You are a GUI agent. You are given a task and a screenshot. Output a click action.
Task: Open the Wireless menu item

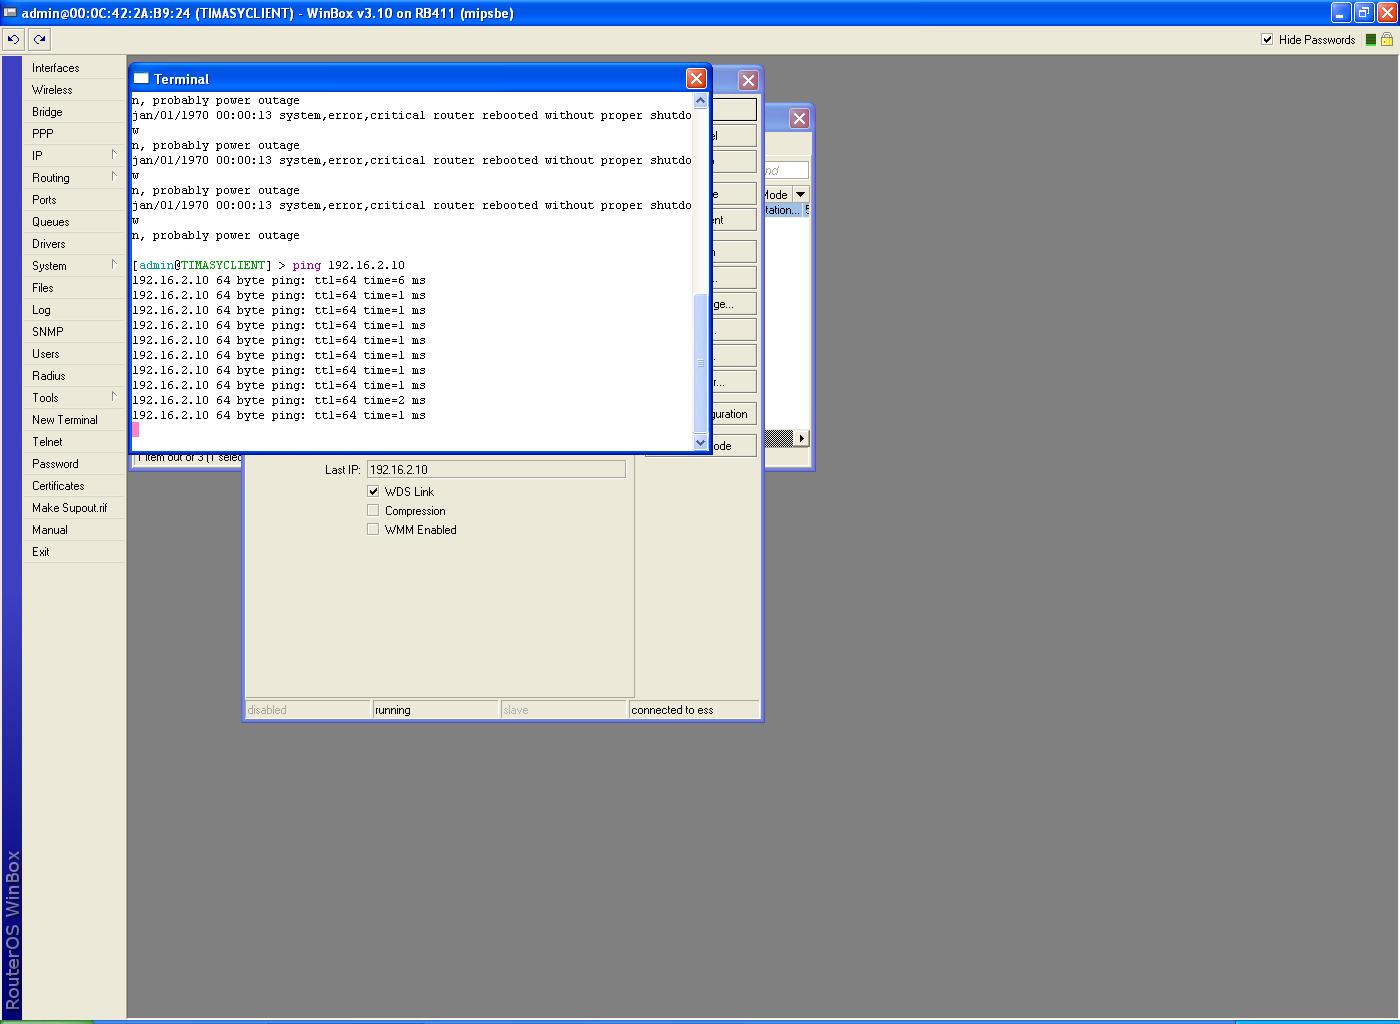[75, 90]
